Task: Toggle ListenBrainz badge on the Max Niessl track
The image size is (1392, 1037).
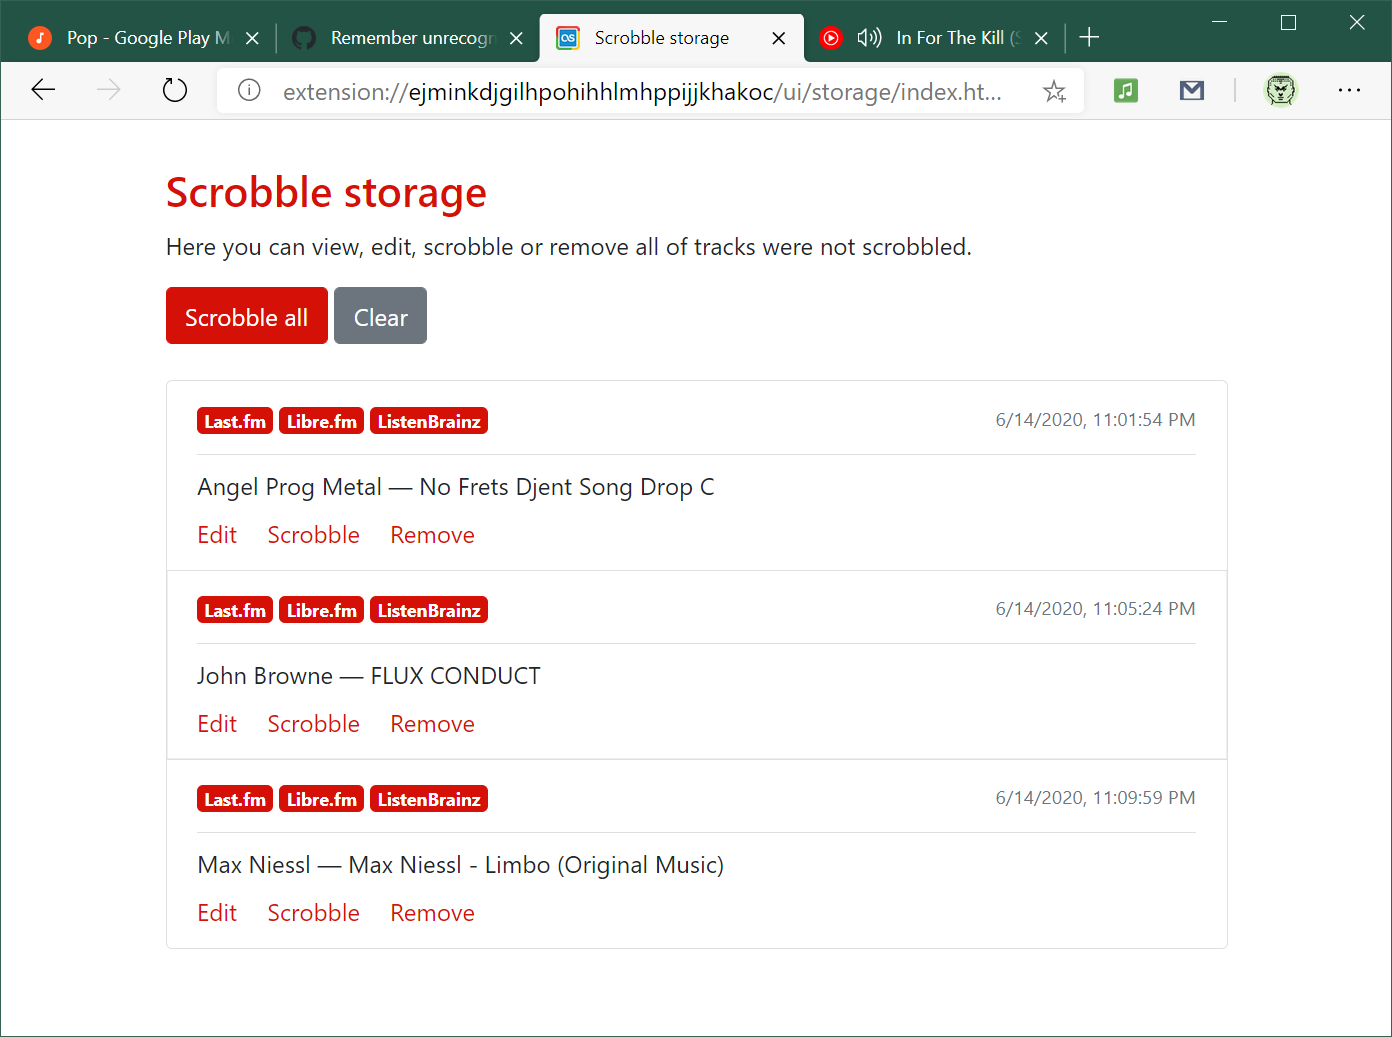Action: coord(428,798)
